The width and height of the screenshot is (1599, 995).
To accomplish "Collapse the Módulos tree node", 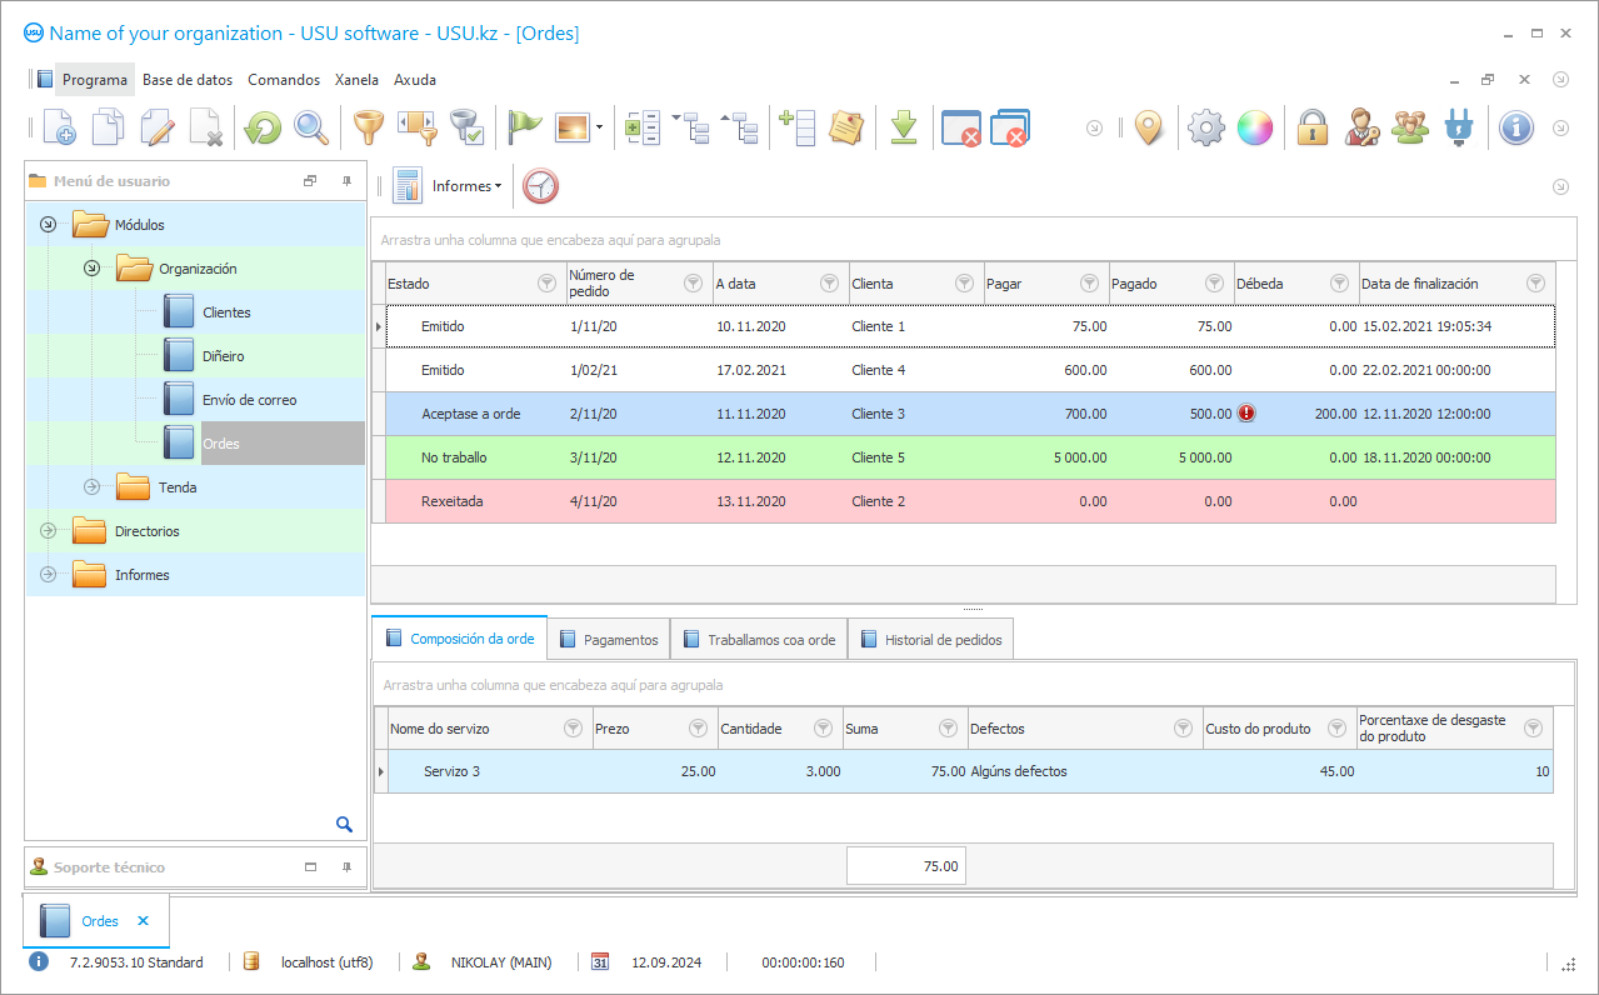I will 48,224.
